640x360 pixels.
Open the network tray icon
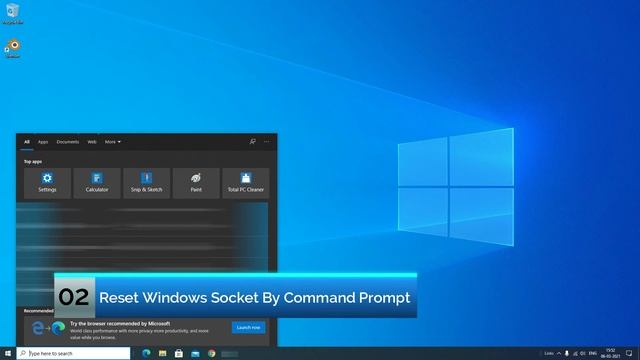pyautogui.click(x=575, y=353)
